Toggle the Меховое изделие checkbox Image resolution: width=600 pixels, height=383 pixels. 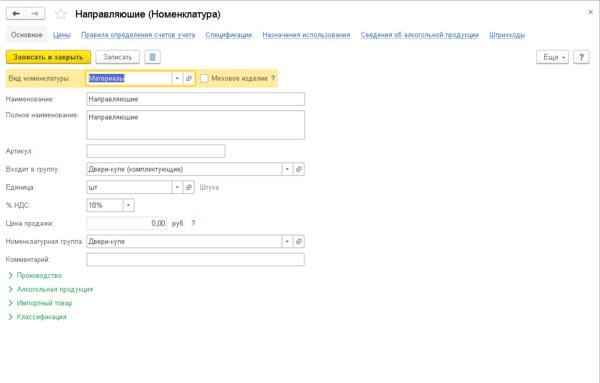click(204, 78)
